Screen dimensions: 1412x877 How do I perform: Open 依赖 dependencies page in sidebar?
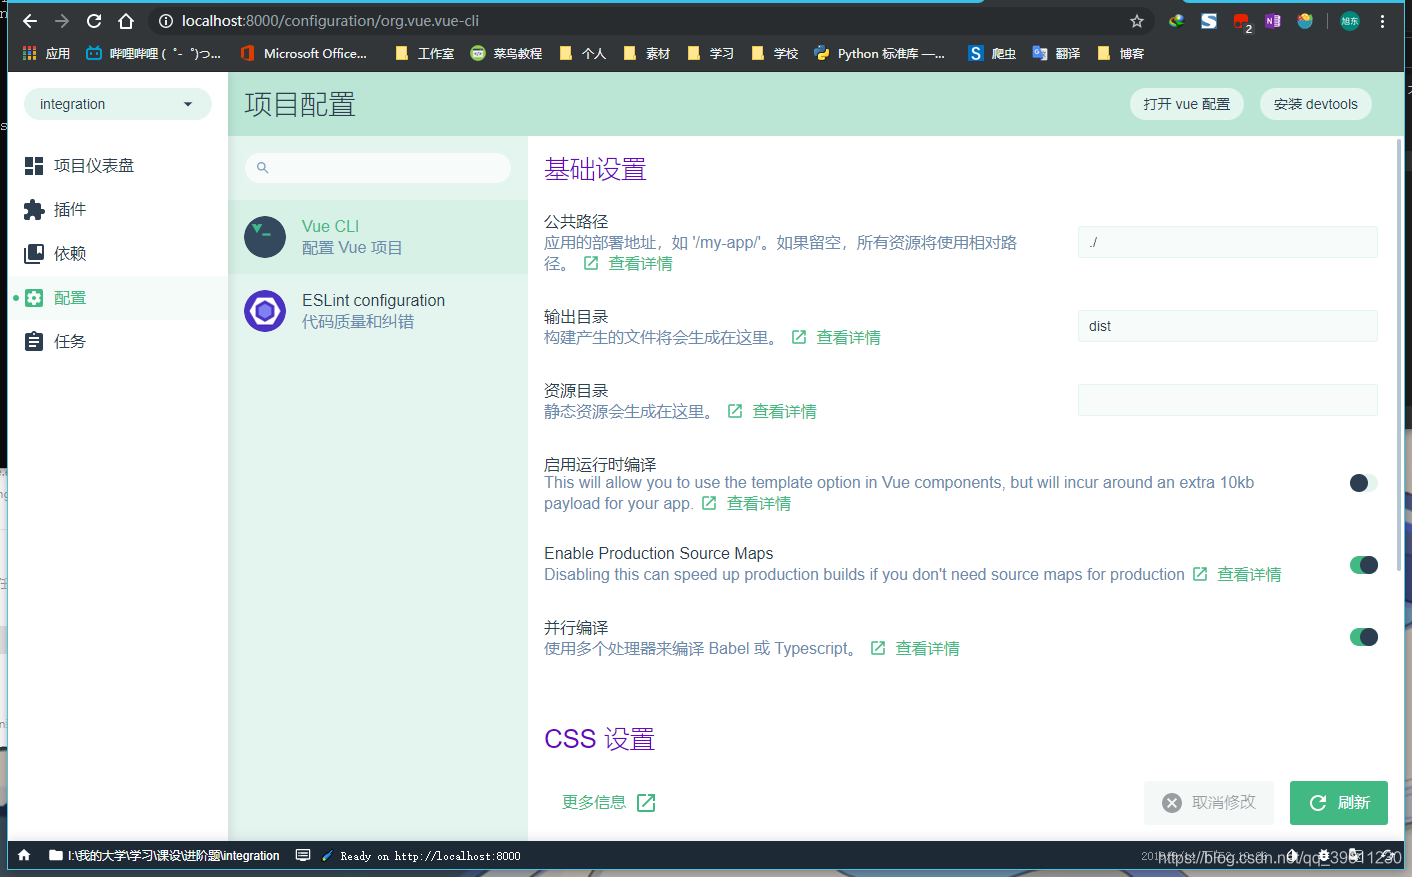(118, 254)
